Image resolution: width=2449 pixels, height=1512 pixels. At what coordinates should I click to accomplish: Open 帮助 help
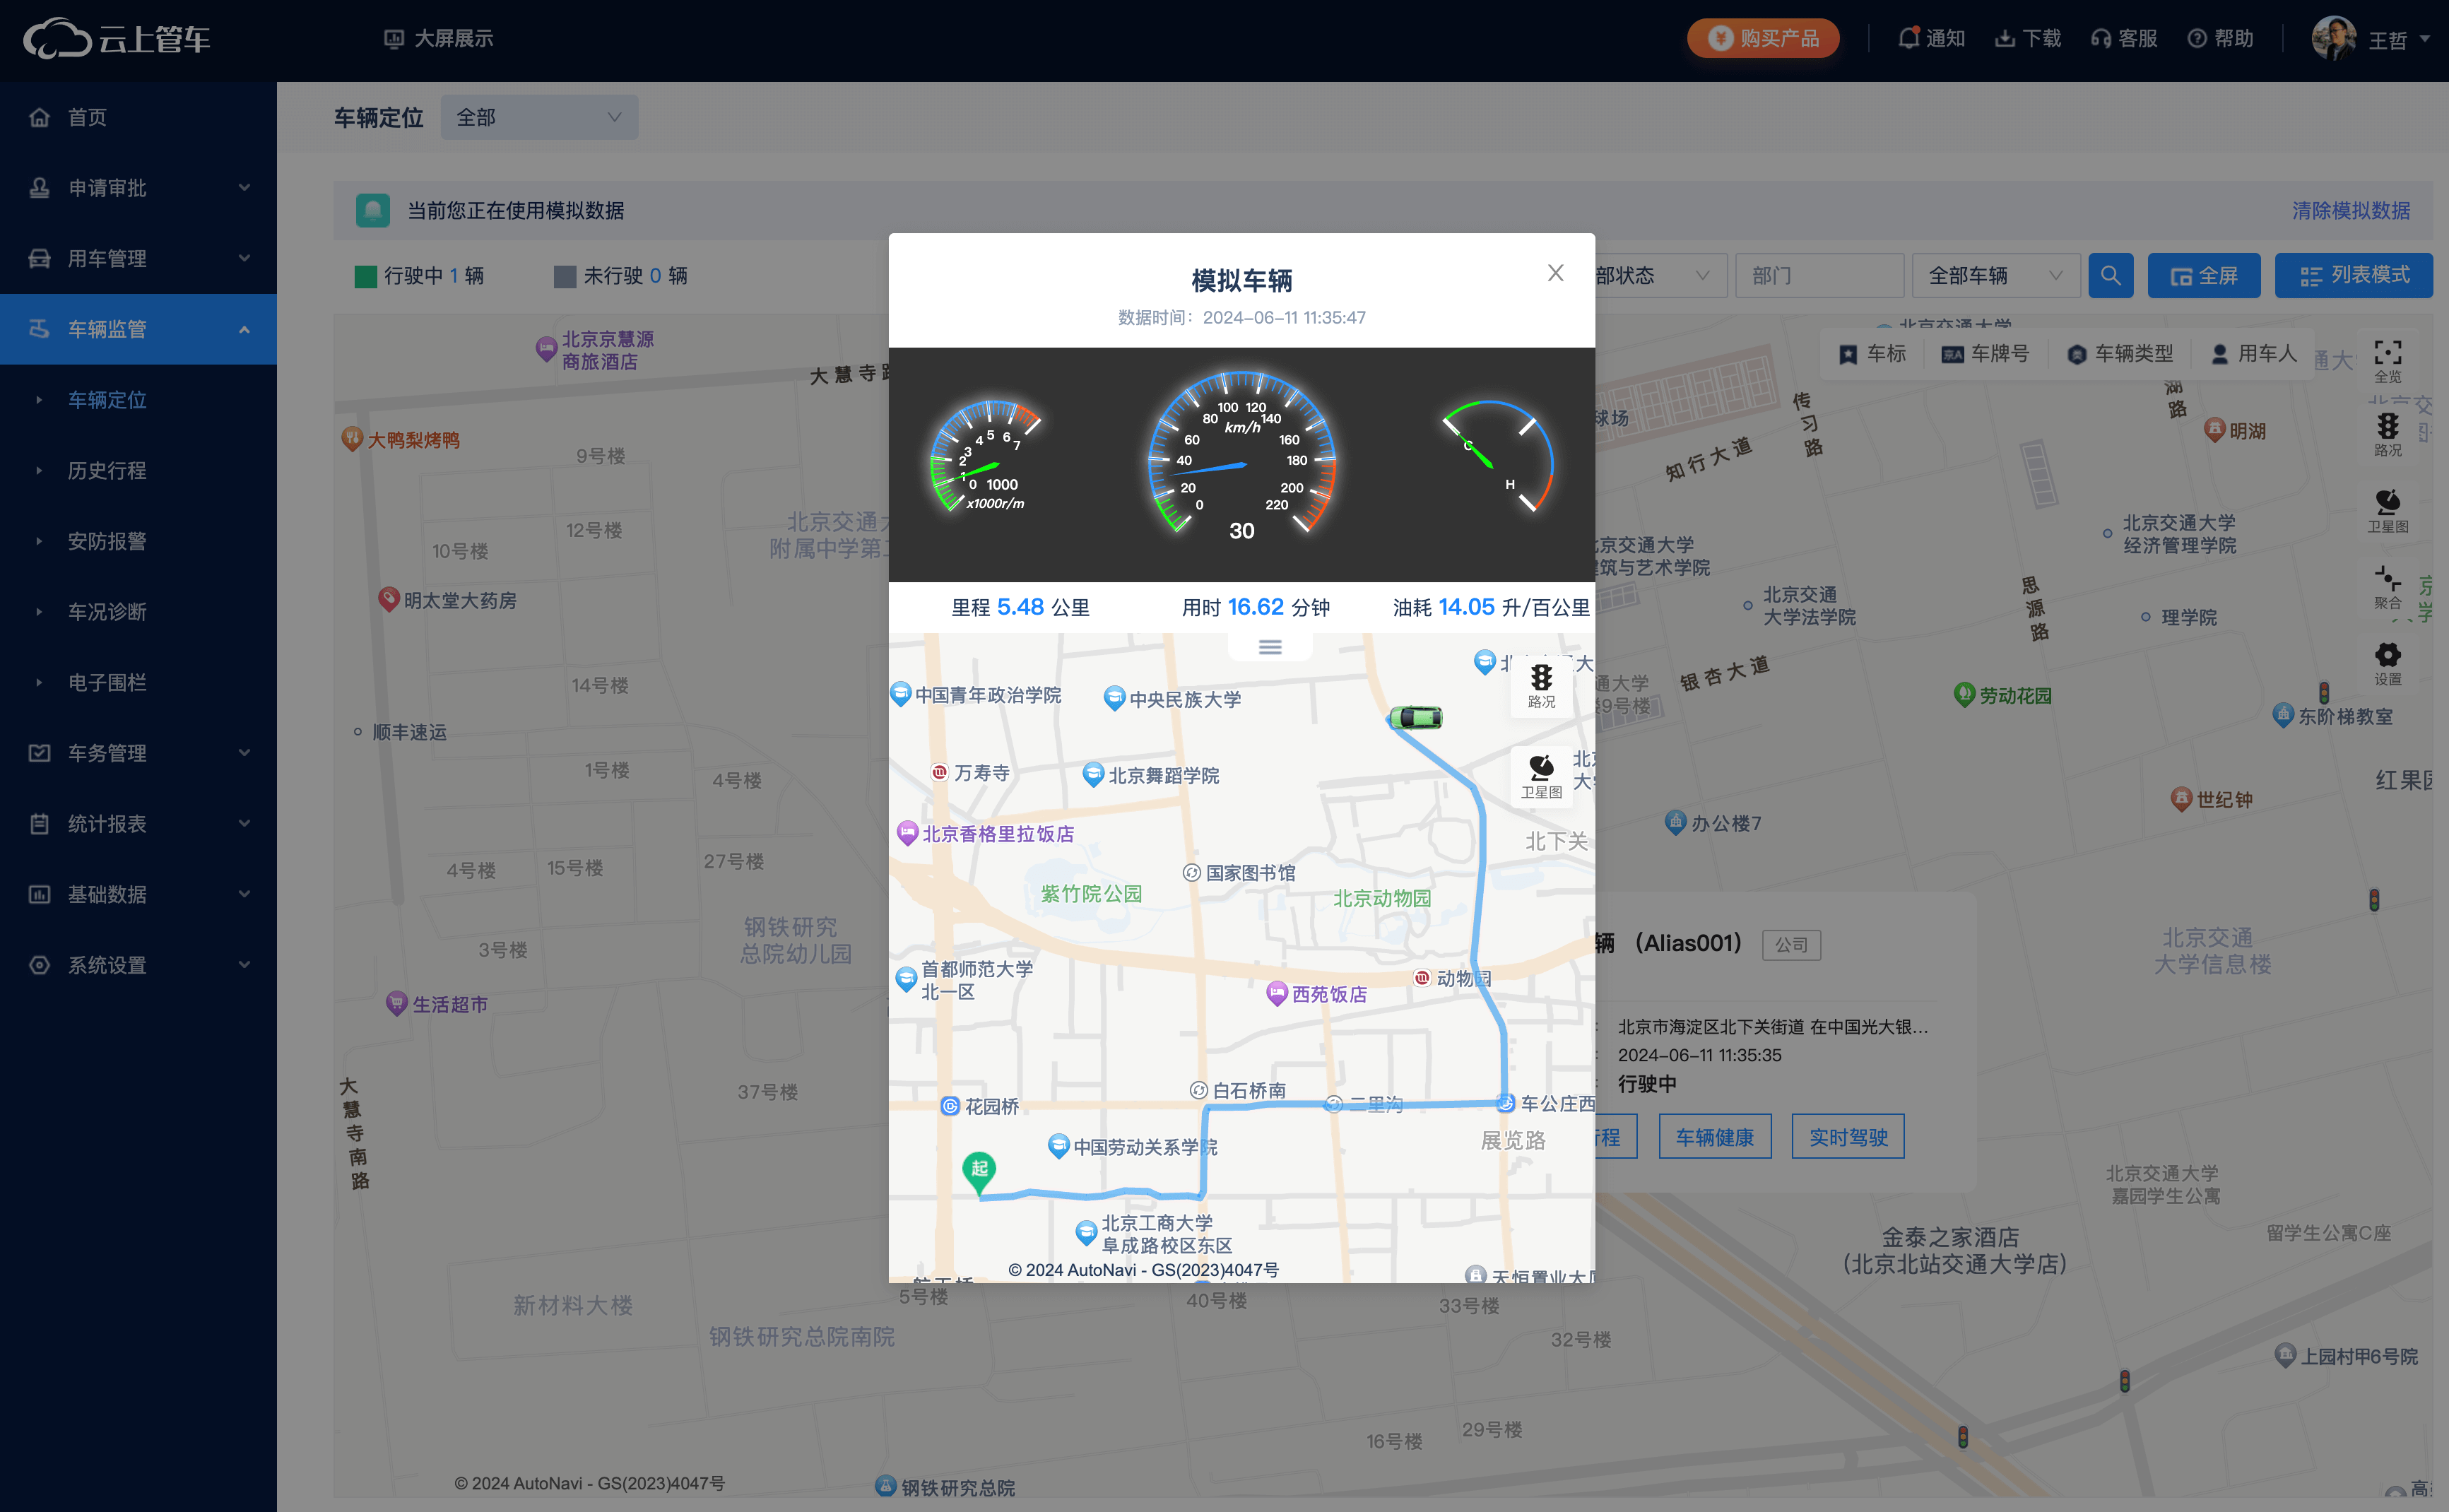[x=2220, y=39]
